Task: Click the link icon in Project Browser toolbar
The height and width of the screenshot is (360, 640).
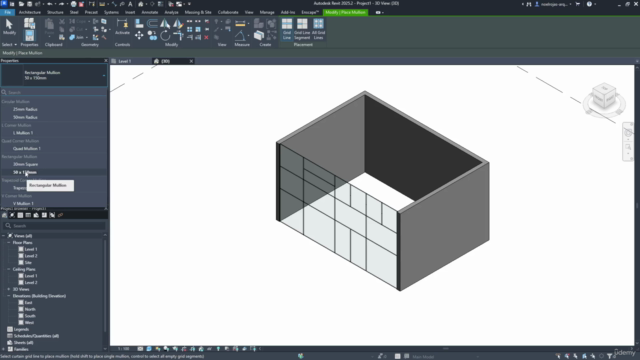Action: 60,215
